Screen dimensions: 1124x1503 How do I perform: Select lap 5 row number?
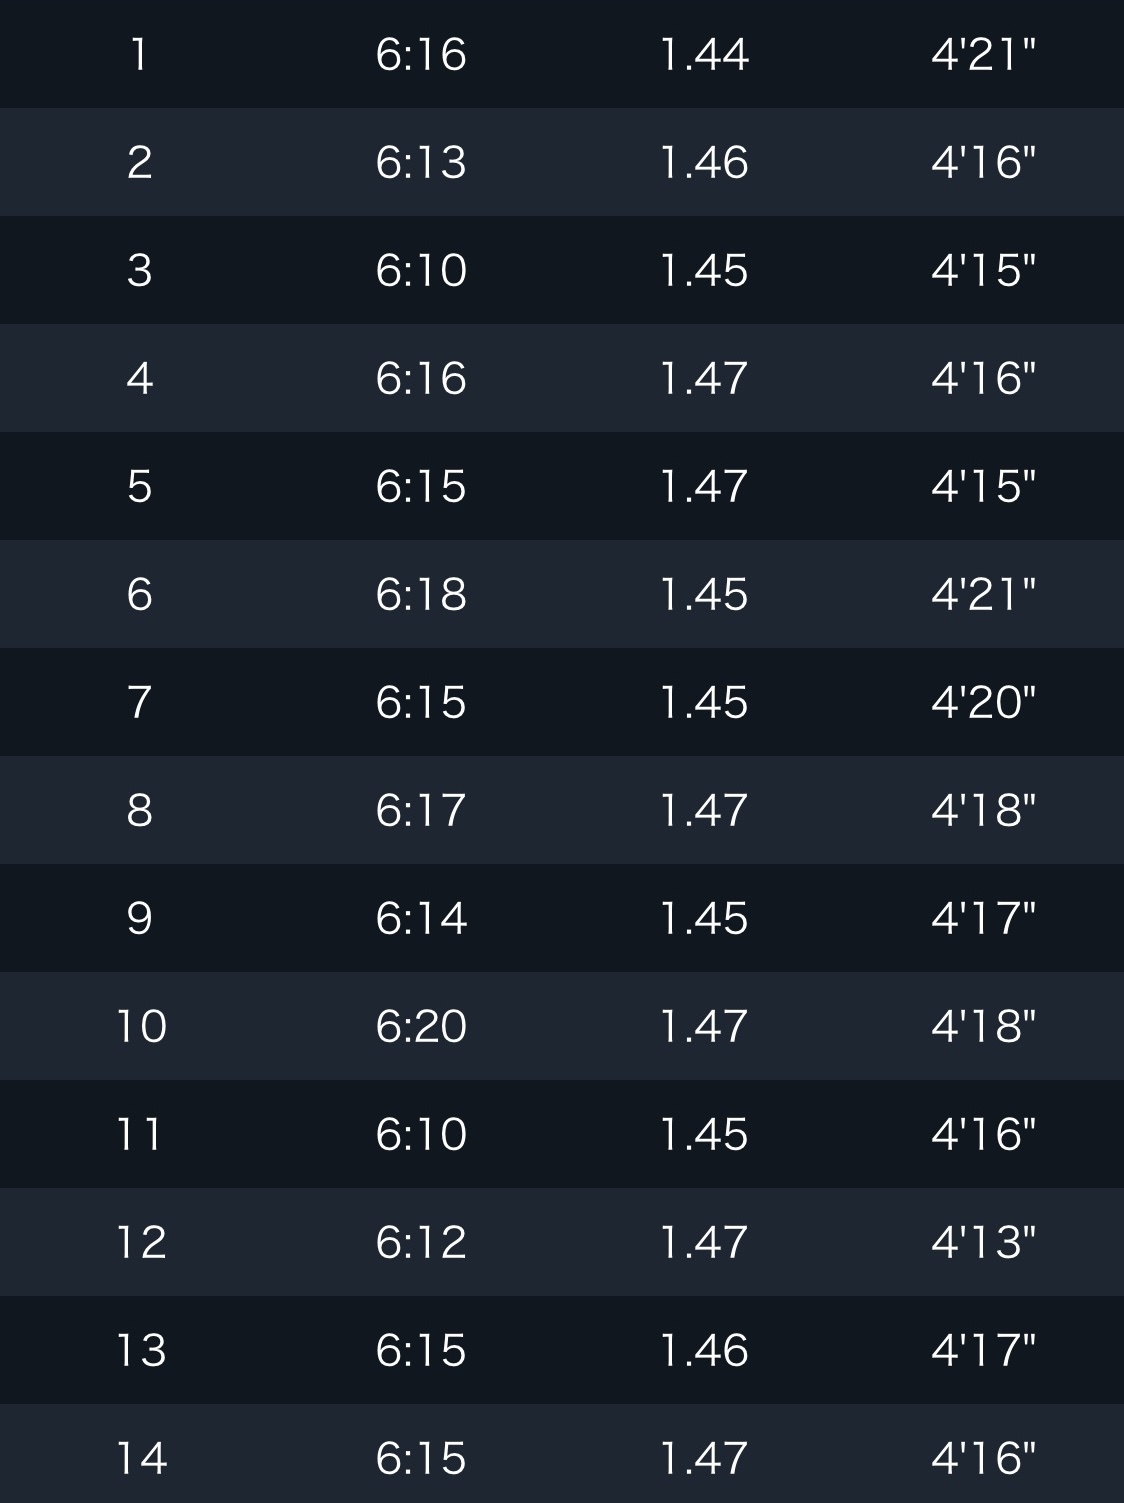pyautogui.click(x=140, y=486)
